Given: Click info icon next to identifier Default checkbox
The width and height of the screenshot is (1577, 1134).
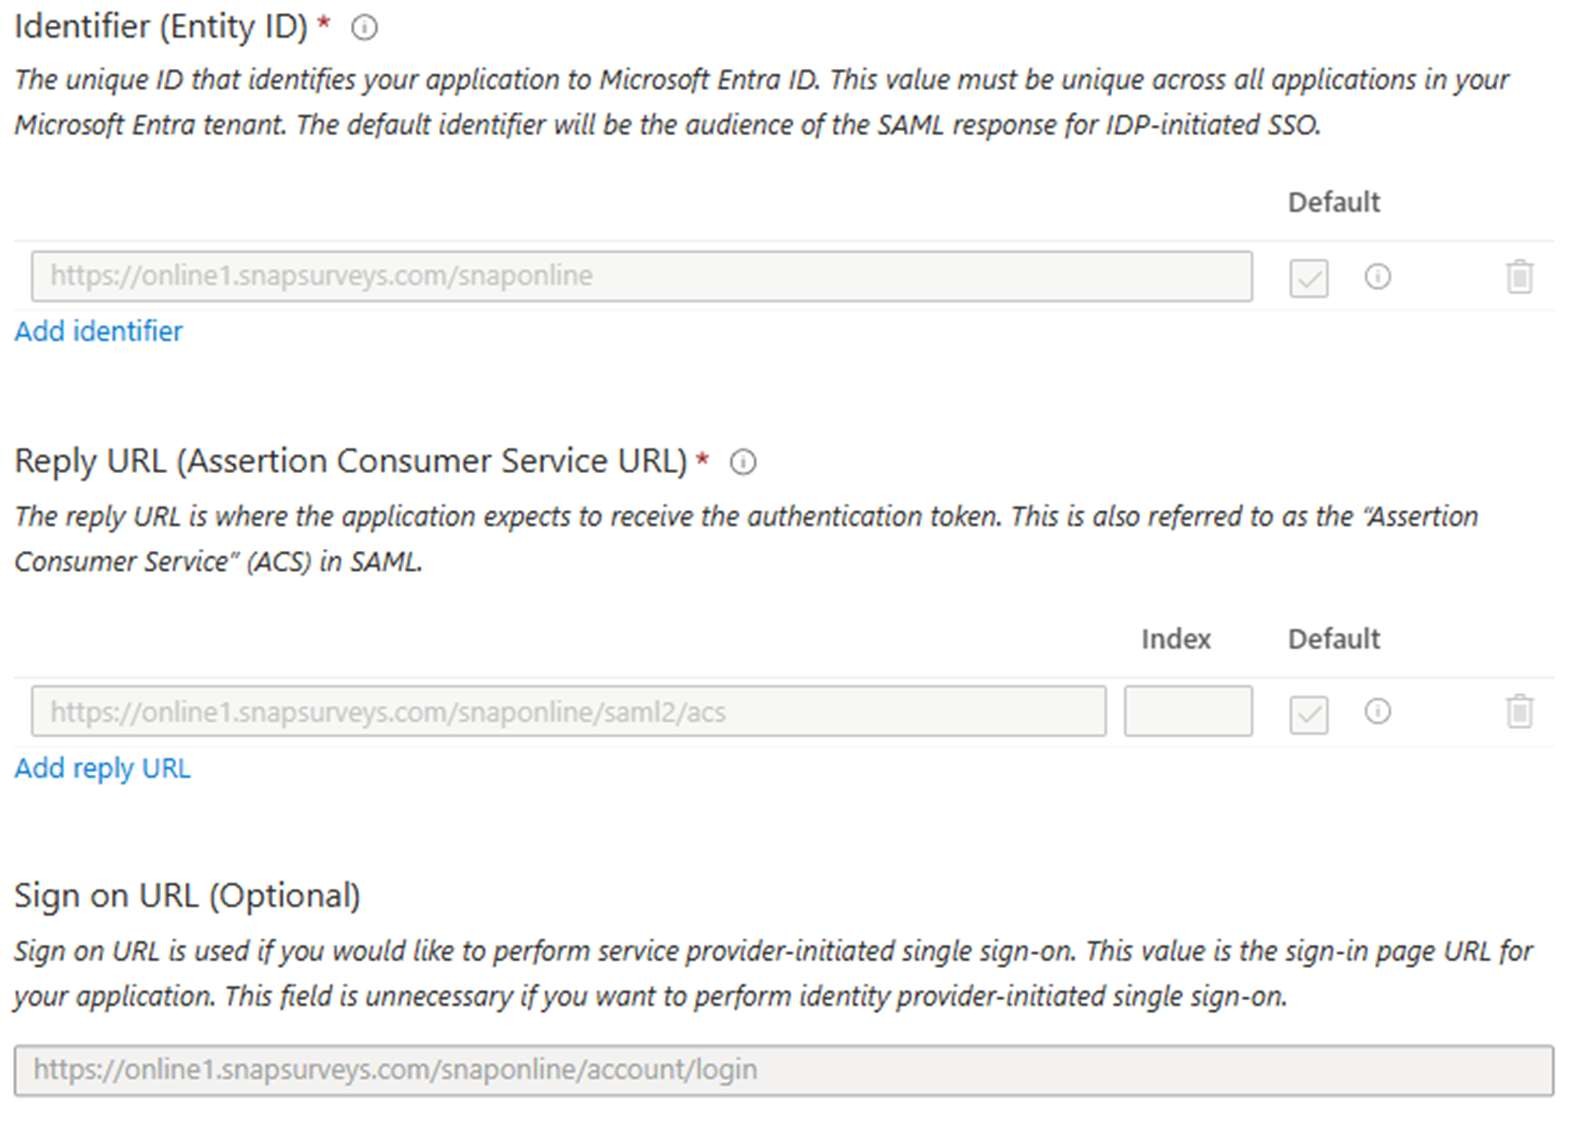Looking at the screenshot, I should (1377, 276).
